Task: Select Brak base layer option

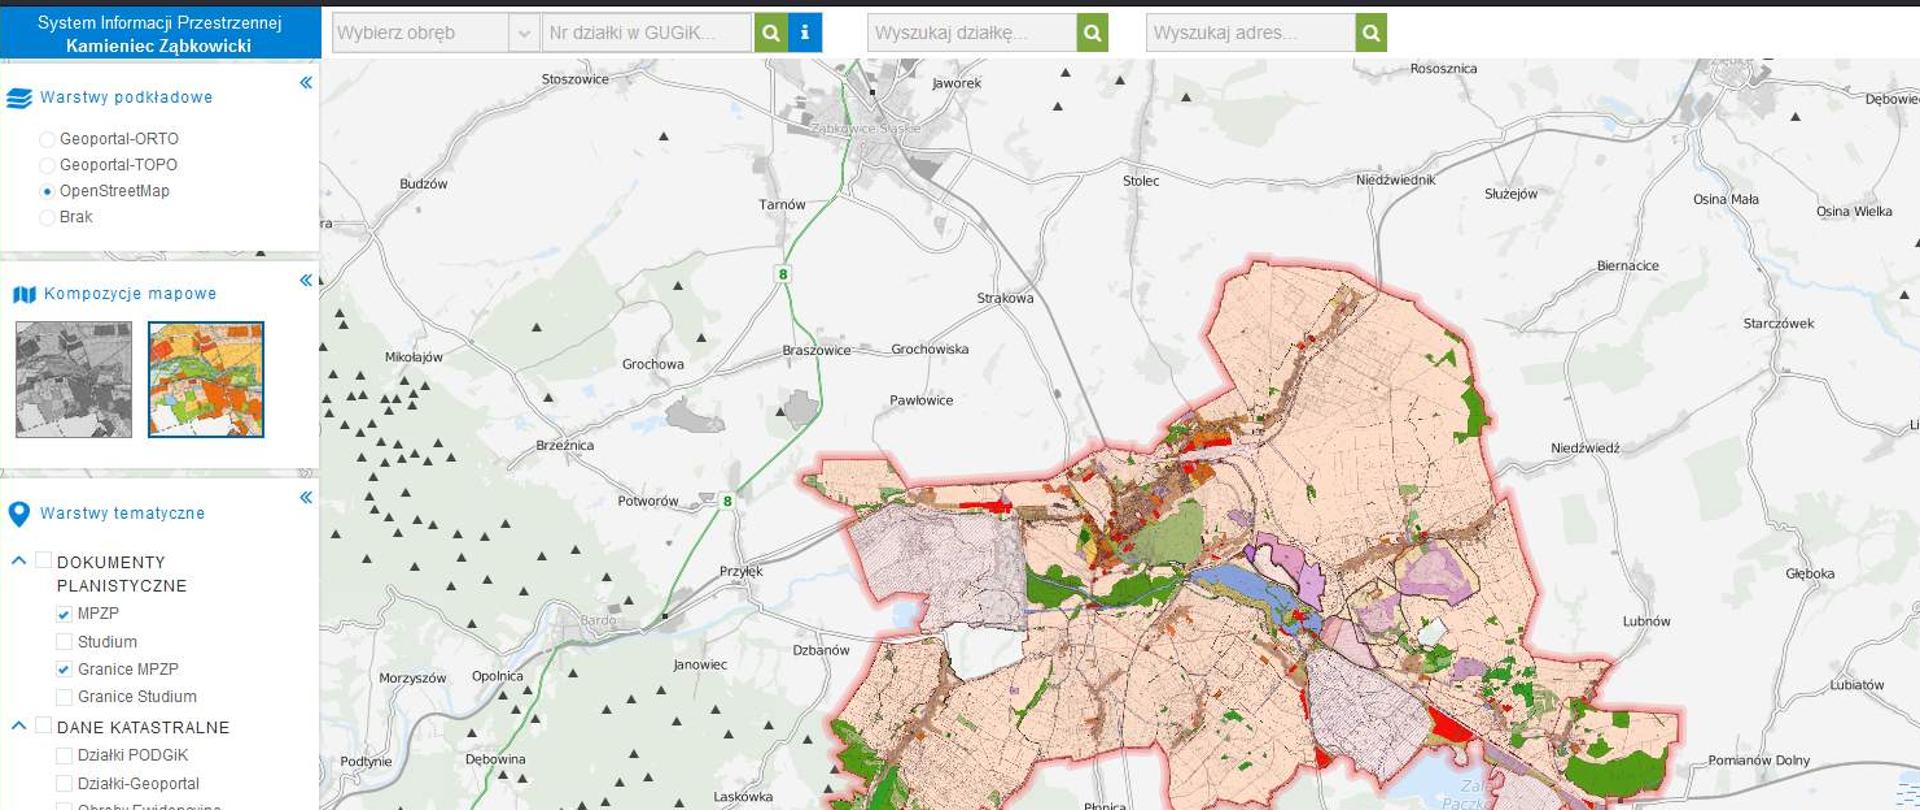Action: click(x=47, y=217)
